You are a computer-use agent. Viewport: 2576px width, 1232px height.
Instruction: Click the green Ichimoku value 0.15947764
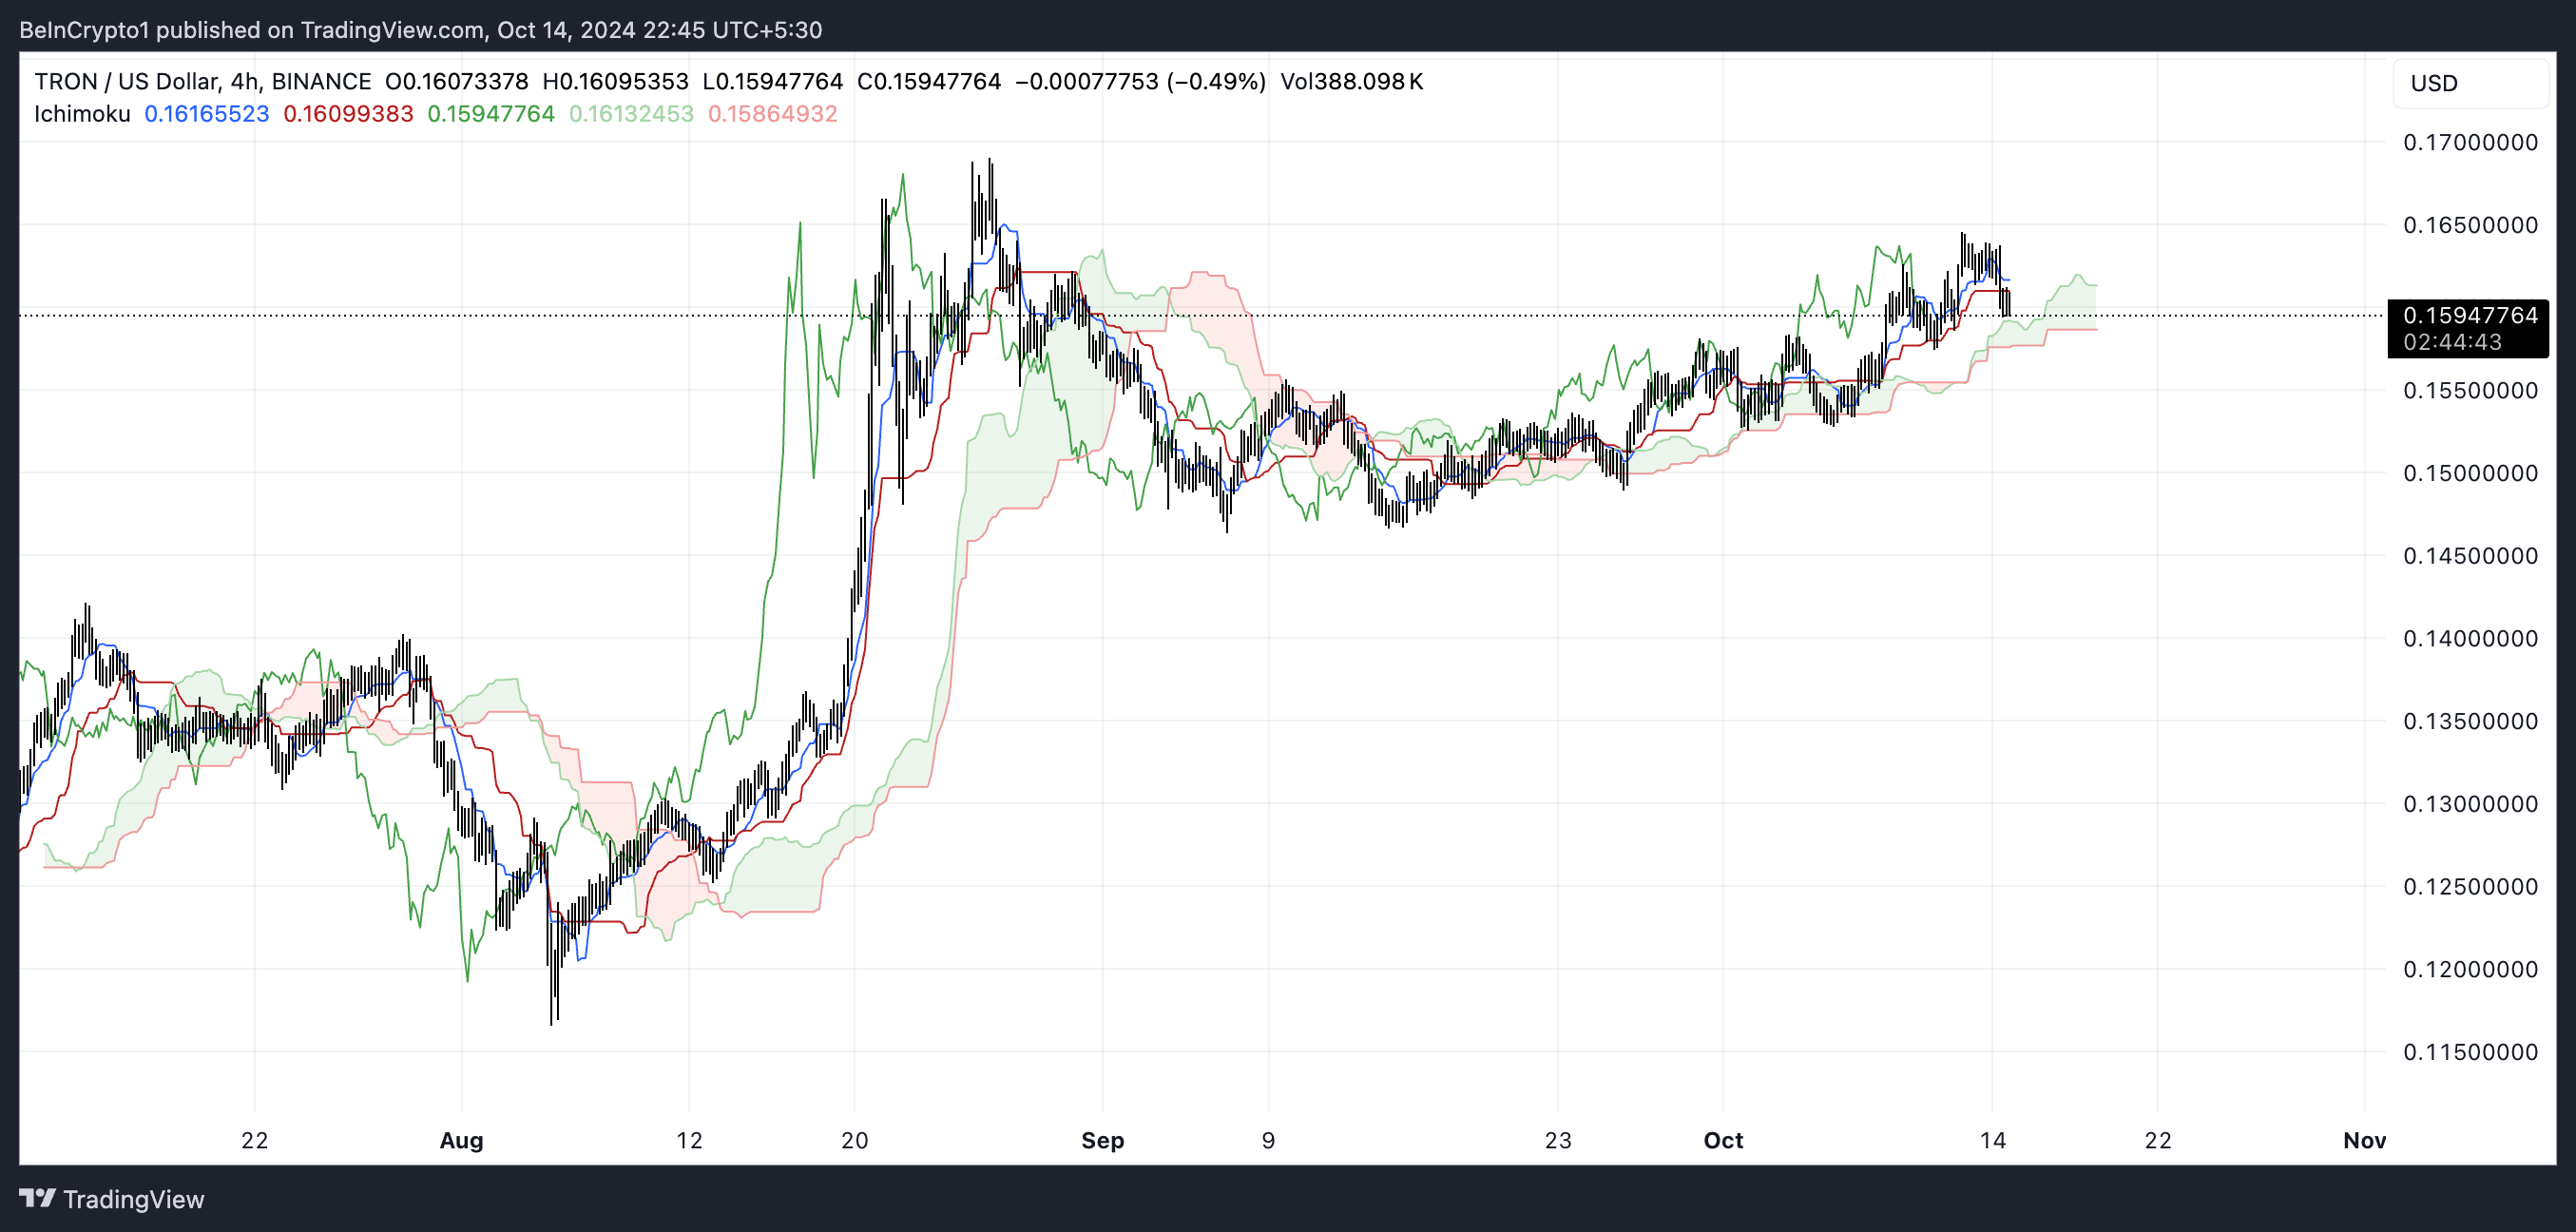pos(490,114)
